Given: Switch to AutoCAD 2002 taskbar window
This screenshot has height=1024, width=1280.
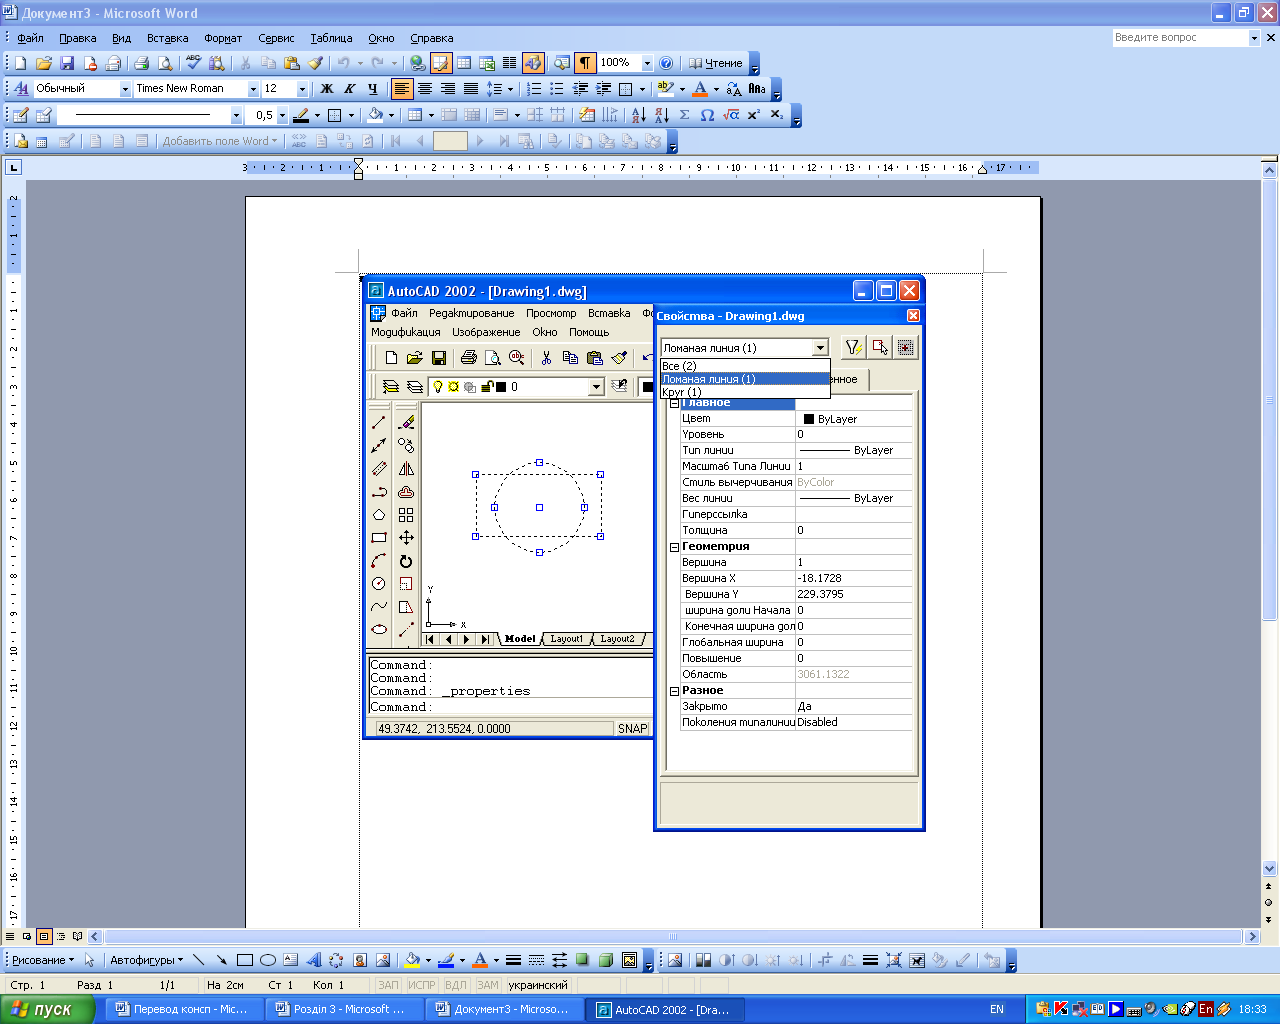Looking at the screenshot, I should pyautogui.click(x=664, y=1009).
